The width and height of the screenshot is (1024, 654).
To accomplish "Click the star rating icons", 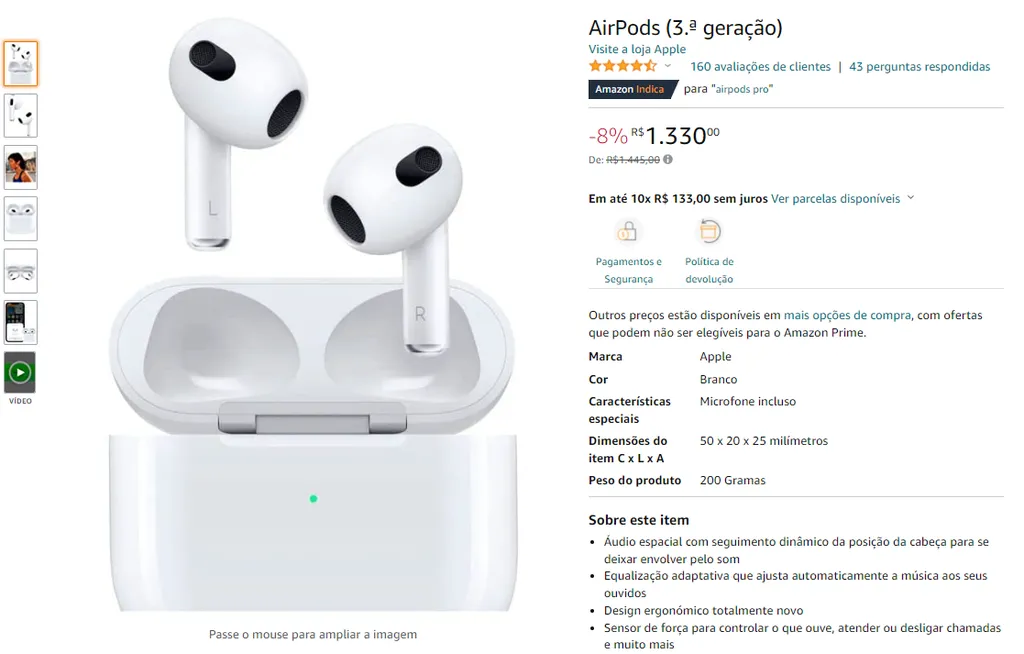I will [x=622, y=66].
